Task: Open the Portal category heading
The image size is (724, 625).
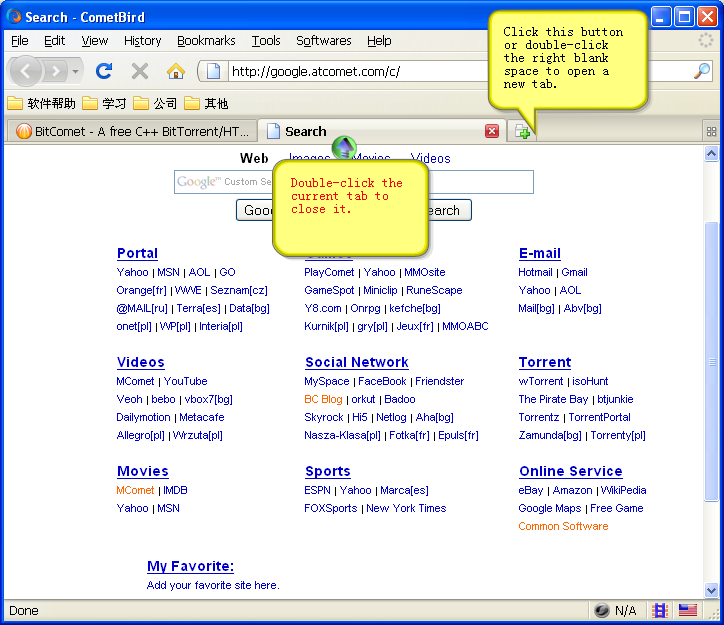Action: tap(137, 253)
